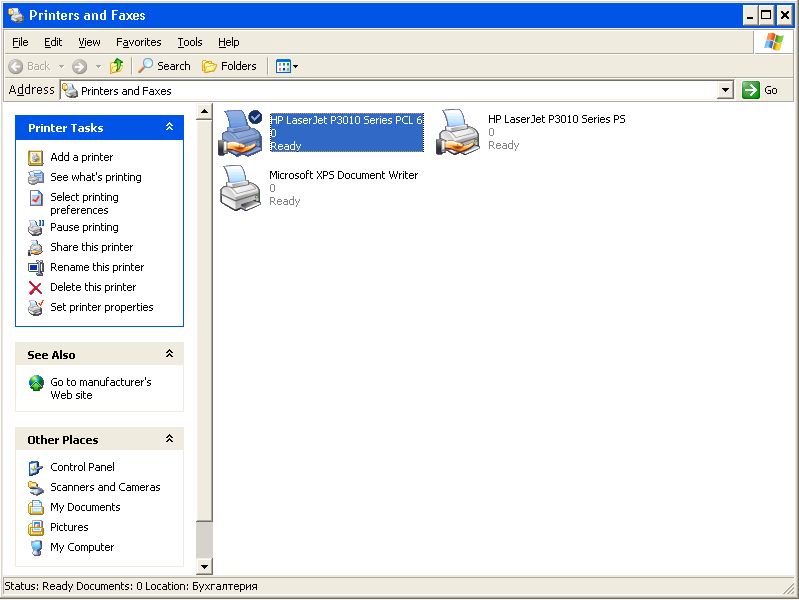Image resolution: width=799 pixels, height=600 pixels.
Task: Select the HP LaserJet P3010 Series PS printer icon
Action: (458, 132)
